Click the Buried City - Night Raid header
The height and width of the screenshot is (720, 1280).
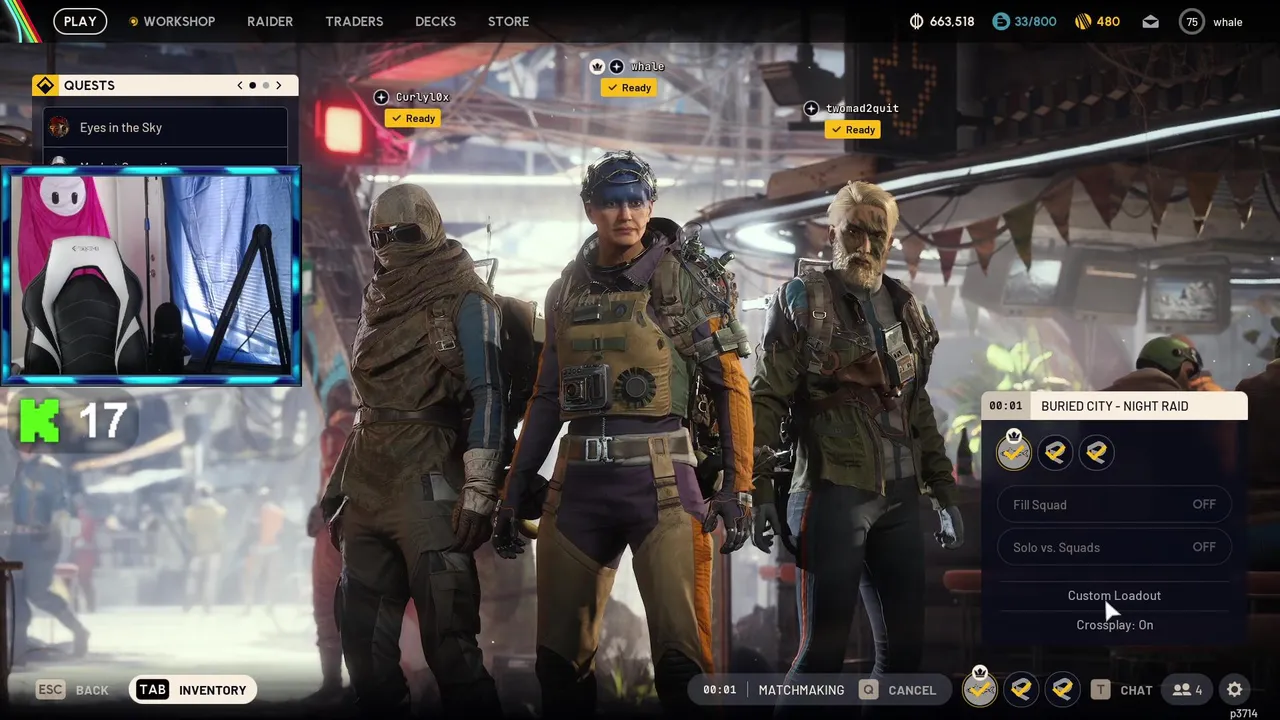pyautogui.click(x=1114, y=406)
